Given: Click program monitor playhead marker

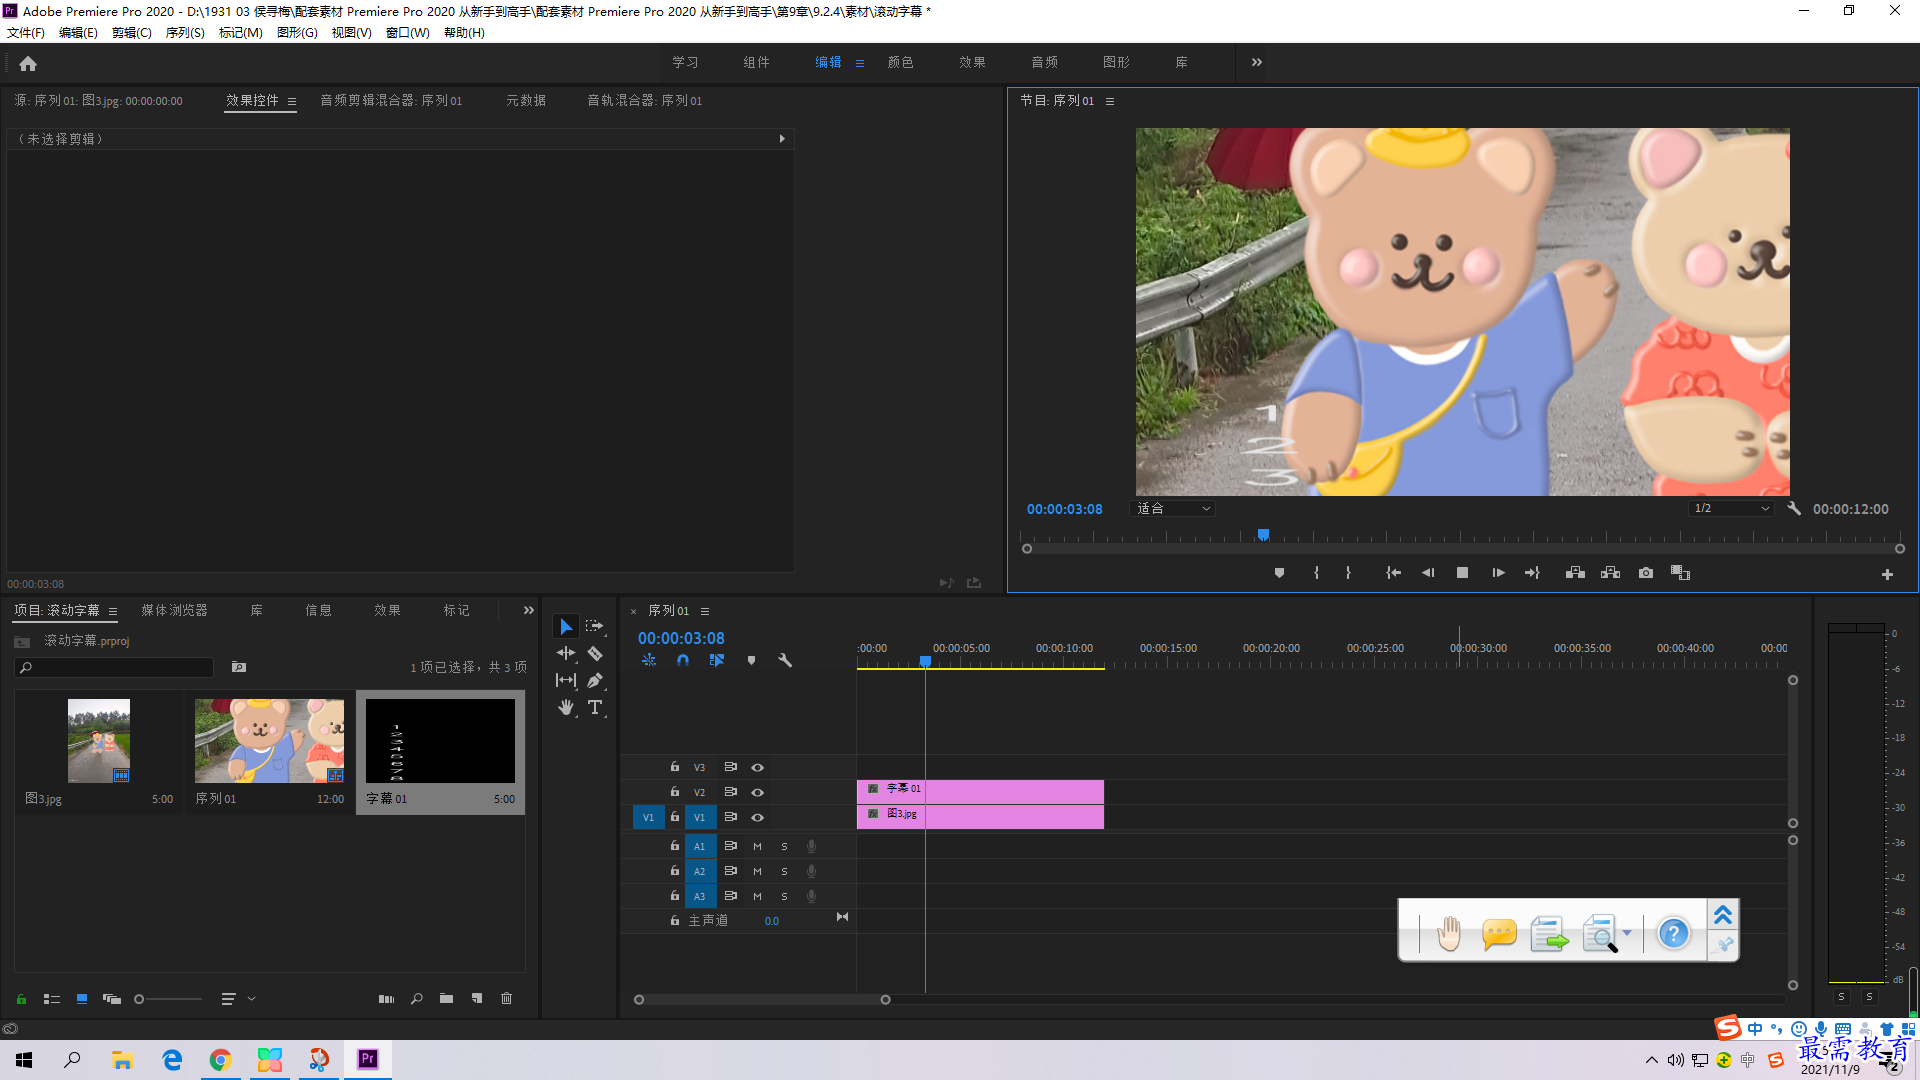Looking at the screenshot, I should (1263, 535).
